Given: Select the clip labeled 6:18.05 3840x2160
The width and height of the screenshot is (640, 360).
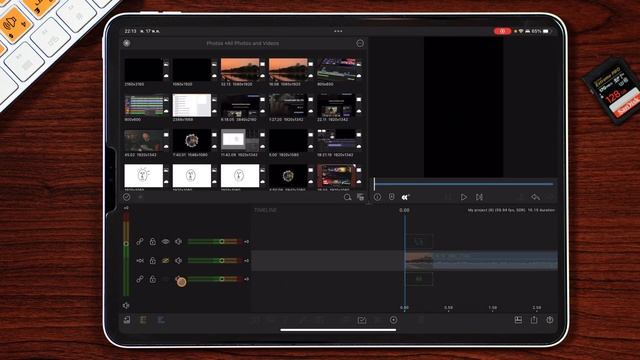Looking at the screenshot, I should pos(240,105).
